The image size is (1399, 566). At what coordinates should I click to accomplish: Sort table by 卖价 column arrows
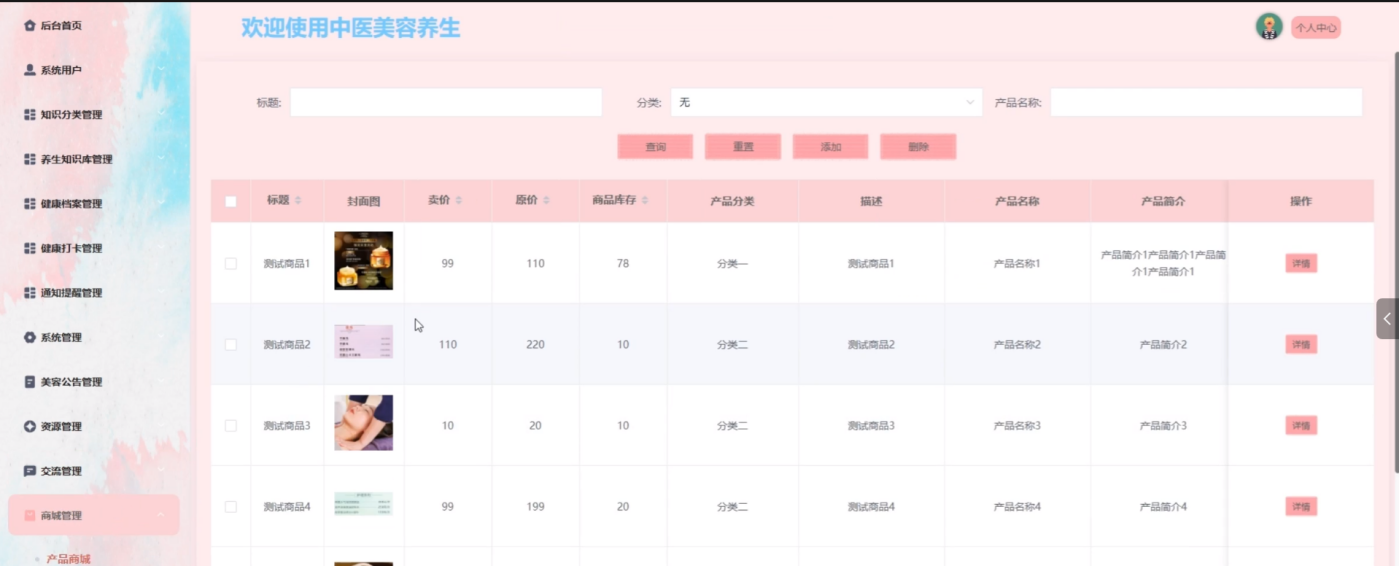click(459, 201)
